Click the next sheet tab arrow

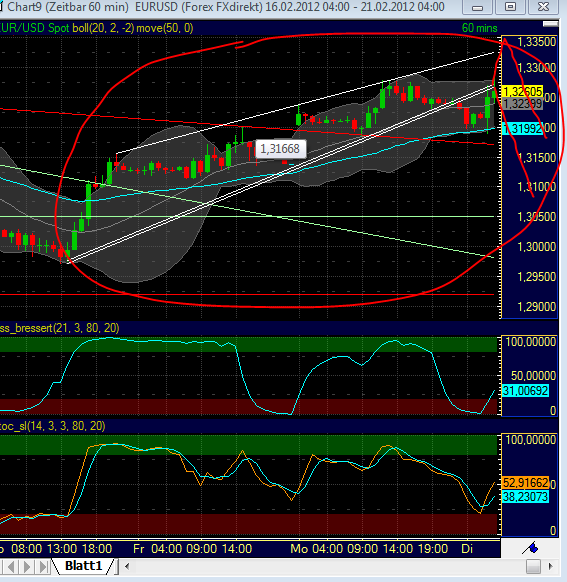tap(27, 567)
